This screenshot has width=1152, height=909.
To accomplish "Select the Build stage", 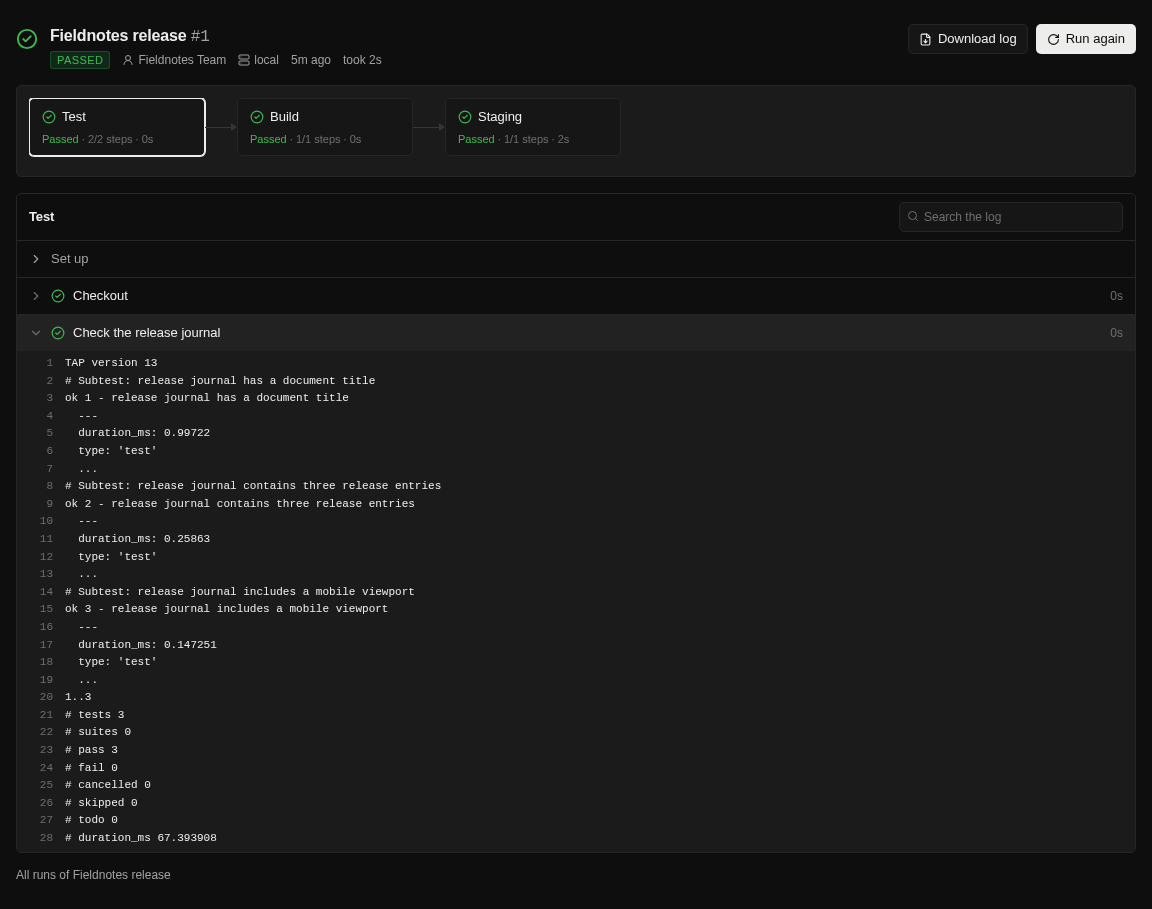I will pyautogui.click(x=325, y=127).
